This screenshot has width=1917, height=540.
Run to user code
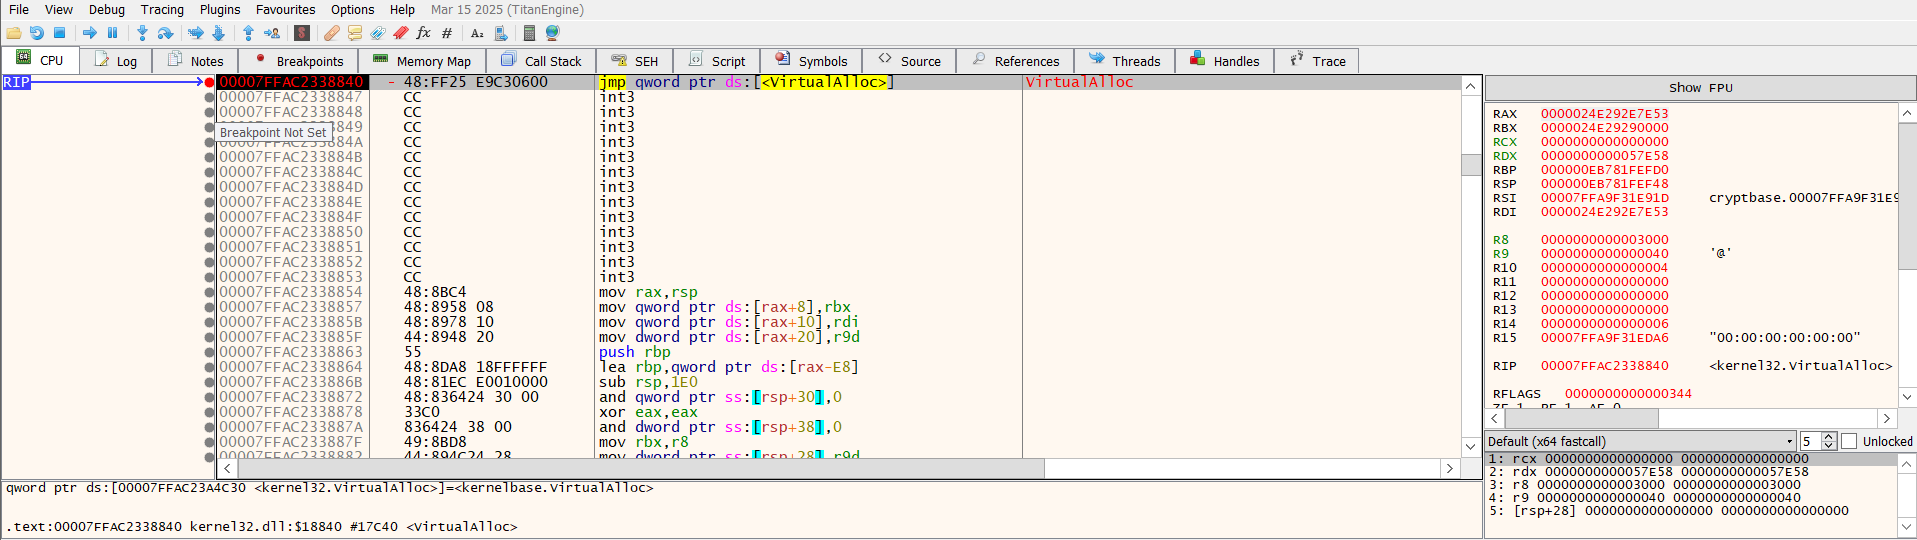coord(271,33)
